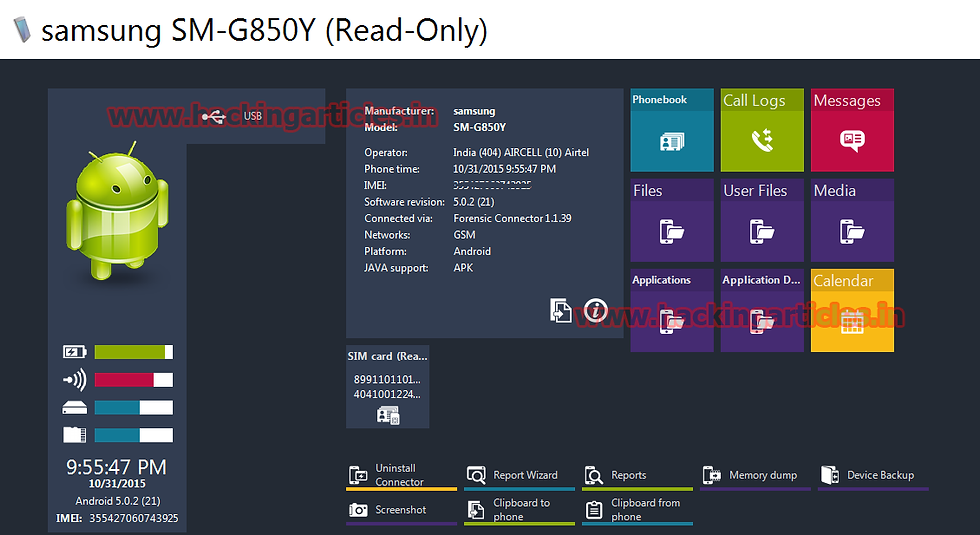This screenshot has height=535, width=980.
Task: Open the Calendar tile
Action: (x=852, y=310)
